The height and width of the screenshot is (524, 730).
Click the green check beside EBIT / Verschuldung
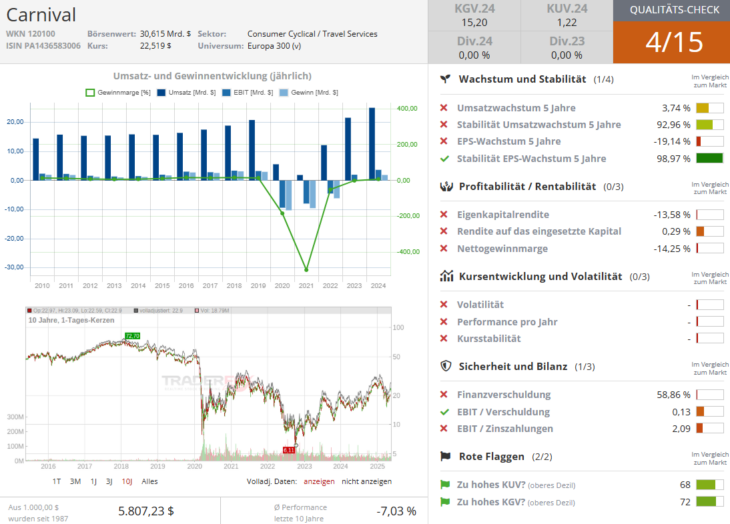[x=444, y=412]
